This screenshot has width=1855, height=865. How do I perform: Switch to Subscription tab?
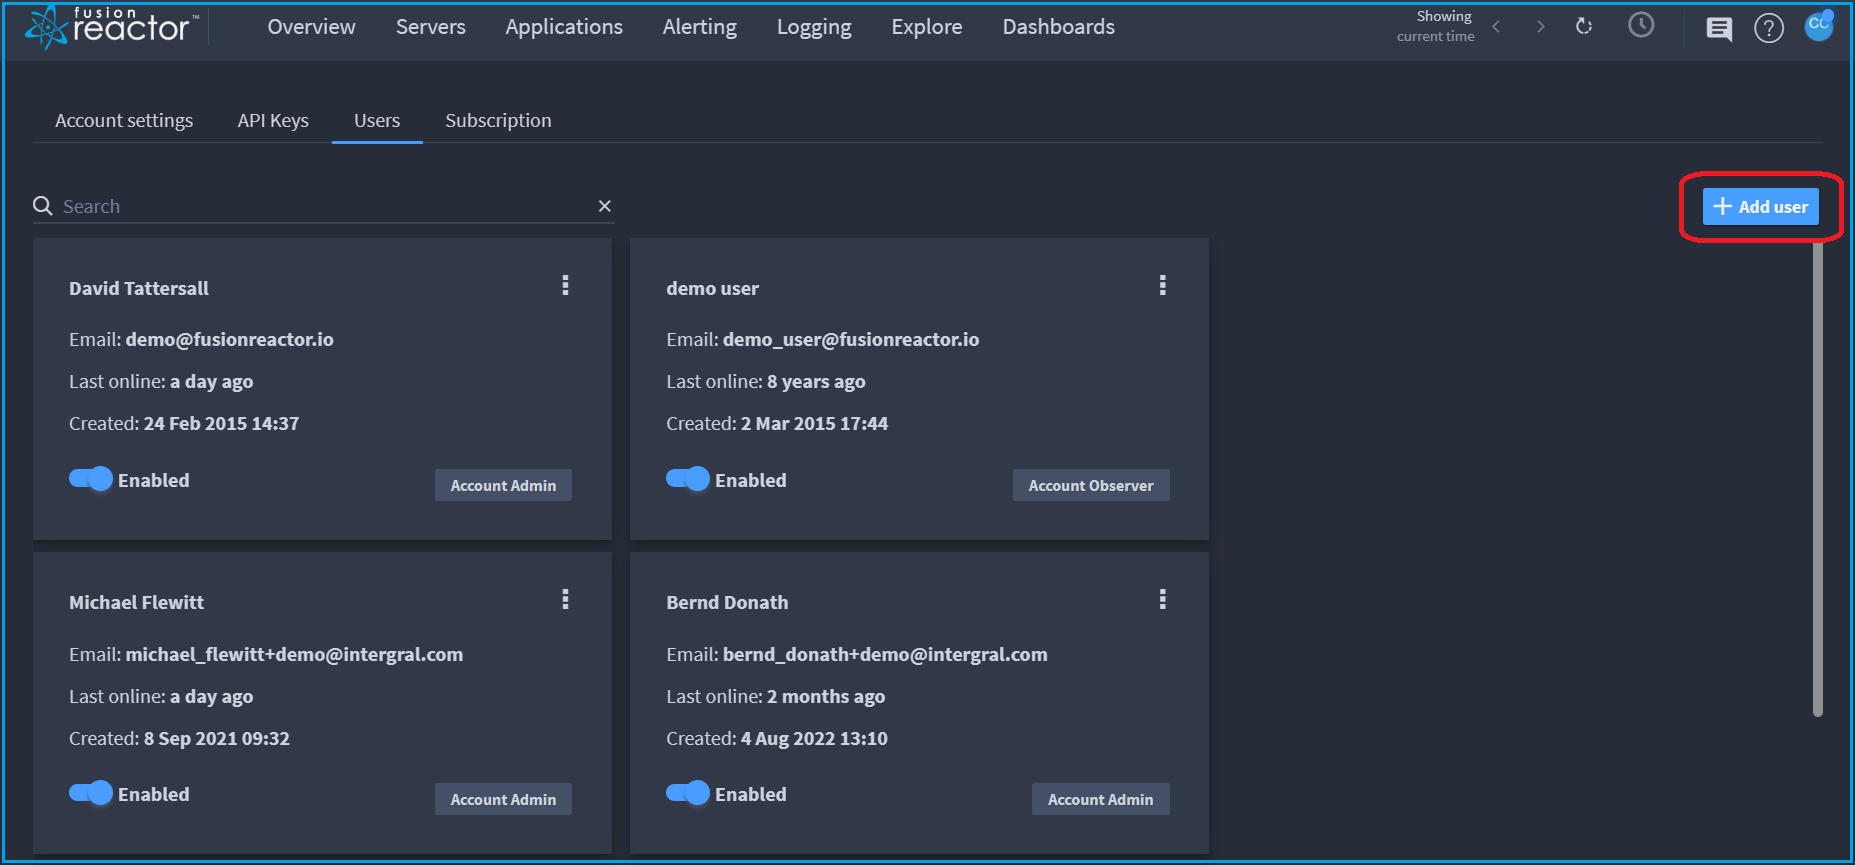point(498,121)
